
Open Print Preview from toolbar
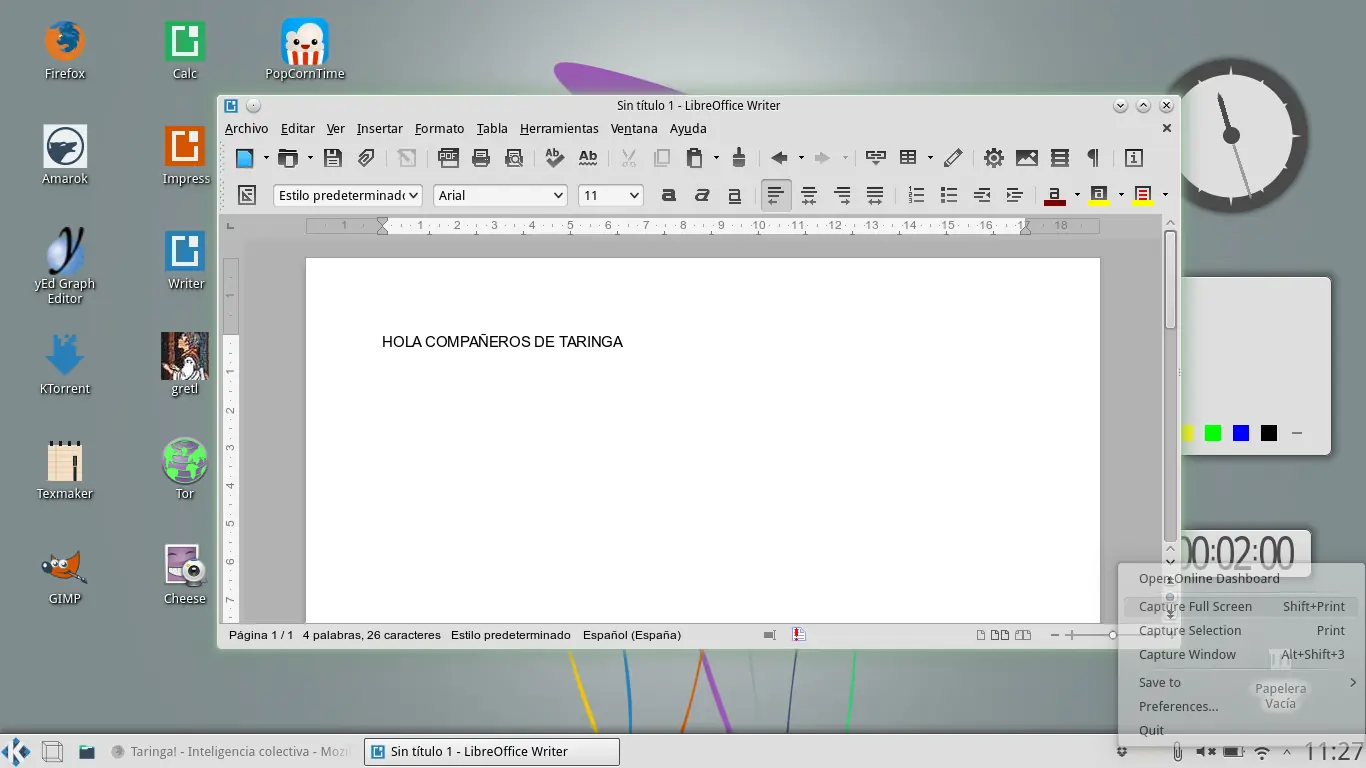pyautogui.click(x=514, y=158)
